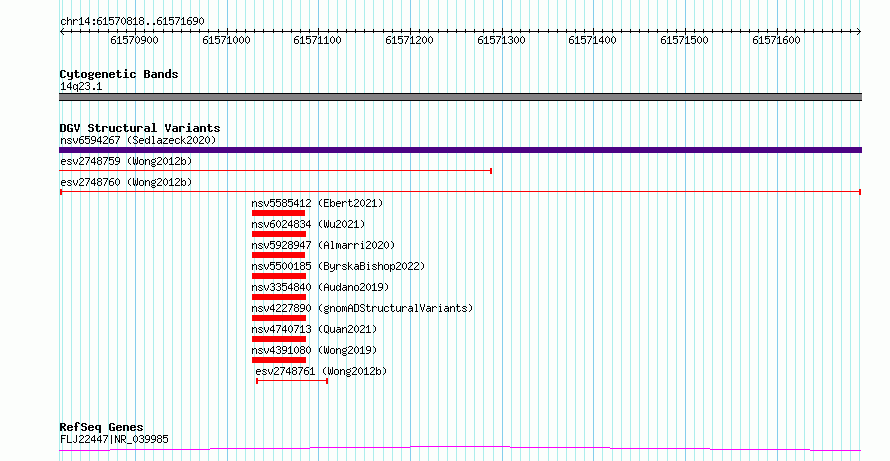Open nsv4227890 (gnomADStructuralVariants) variant label
890x461 pixels.
(362, 308)
